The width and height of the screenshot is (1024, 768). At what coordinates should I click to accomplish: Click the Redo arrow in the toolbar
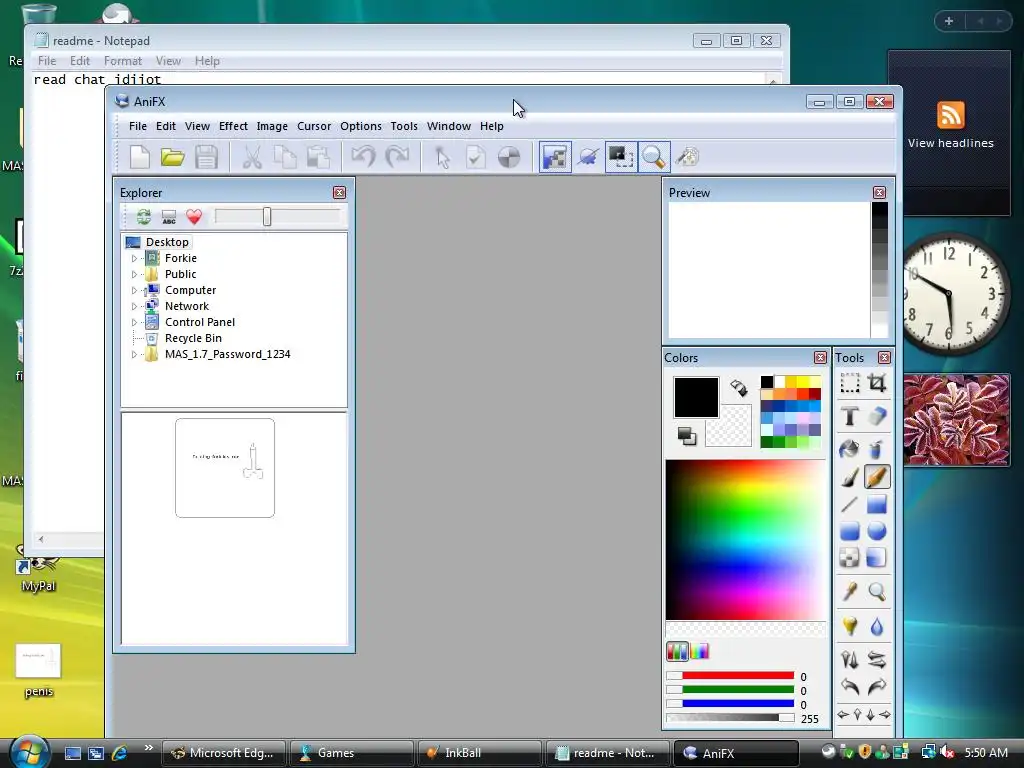[x=397, y=157]
